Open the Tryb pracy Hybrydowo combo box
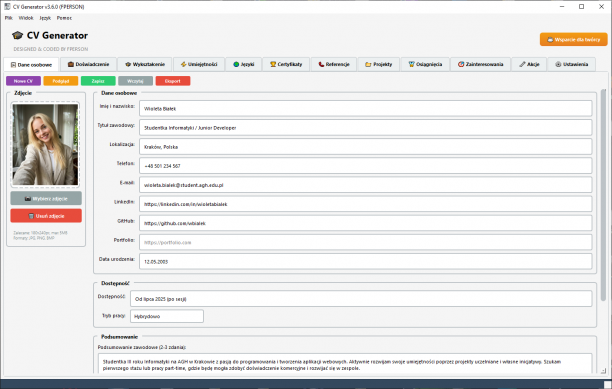Screen dimensions: 612x389 pyautogui.click(x=167, y=316)
